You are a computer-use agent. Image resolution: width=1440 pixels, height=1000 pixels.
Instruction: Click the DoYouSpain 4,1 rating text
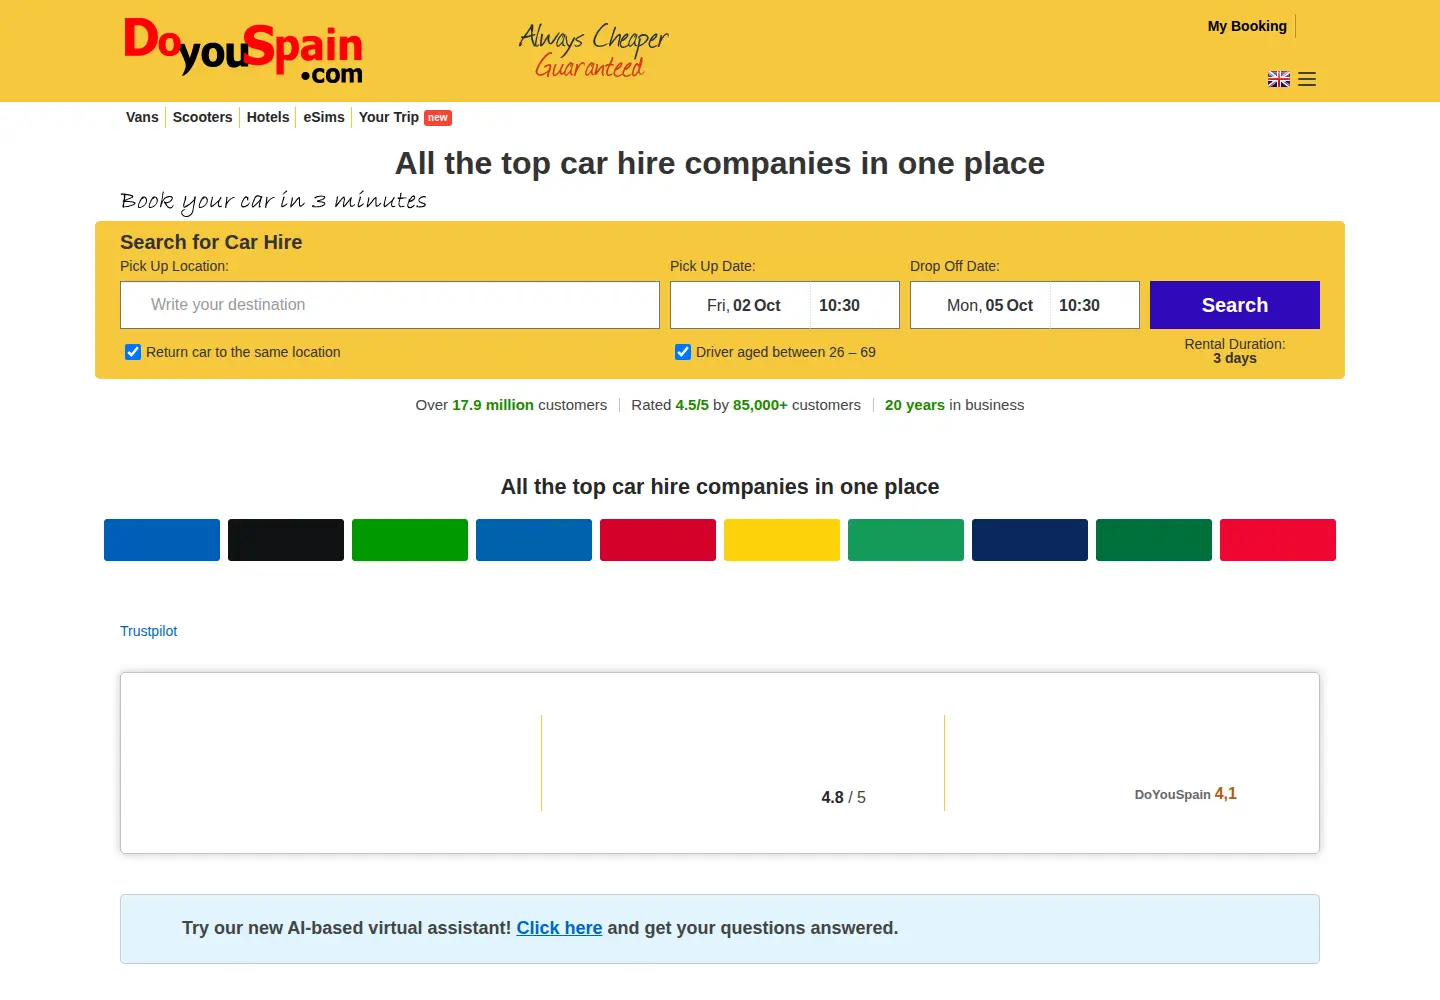1186,794
